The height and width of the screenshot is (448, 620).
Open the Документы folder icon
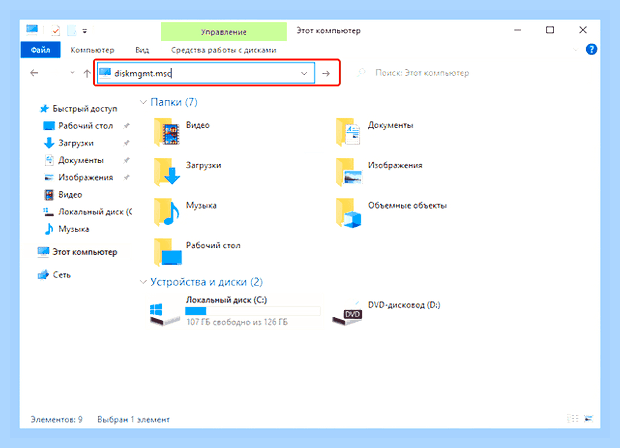click(348, 132)
